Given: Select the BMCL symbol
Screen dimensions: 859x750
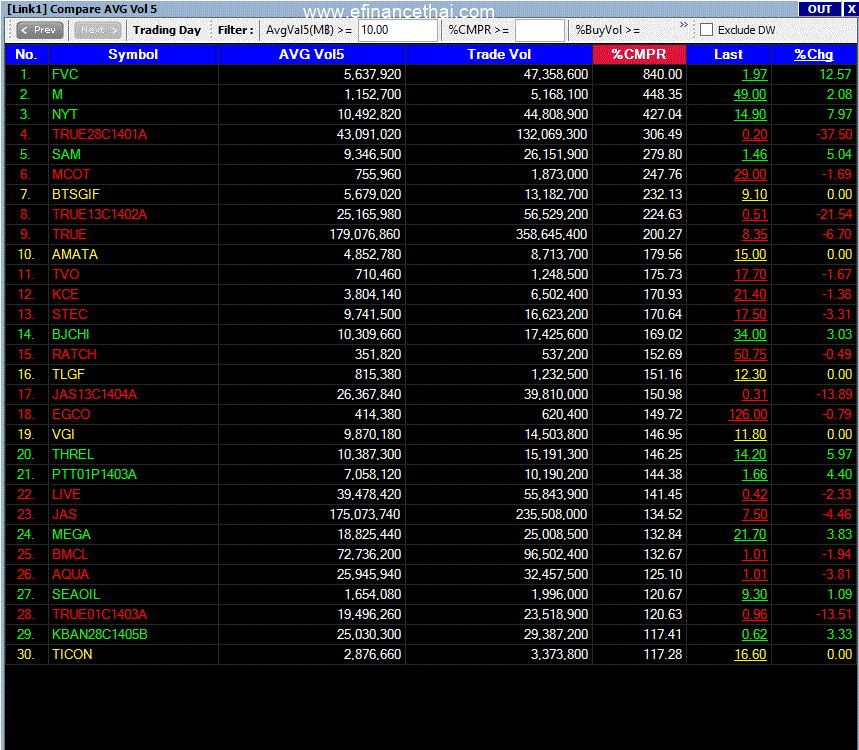Looking at the screenshot, I should (x=70, y=554).
